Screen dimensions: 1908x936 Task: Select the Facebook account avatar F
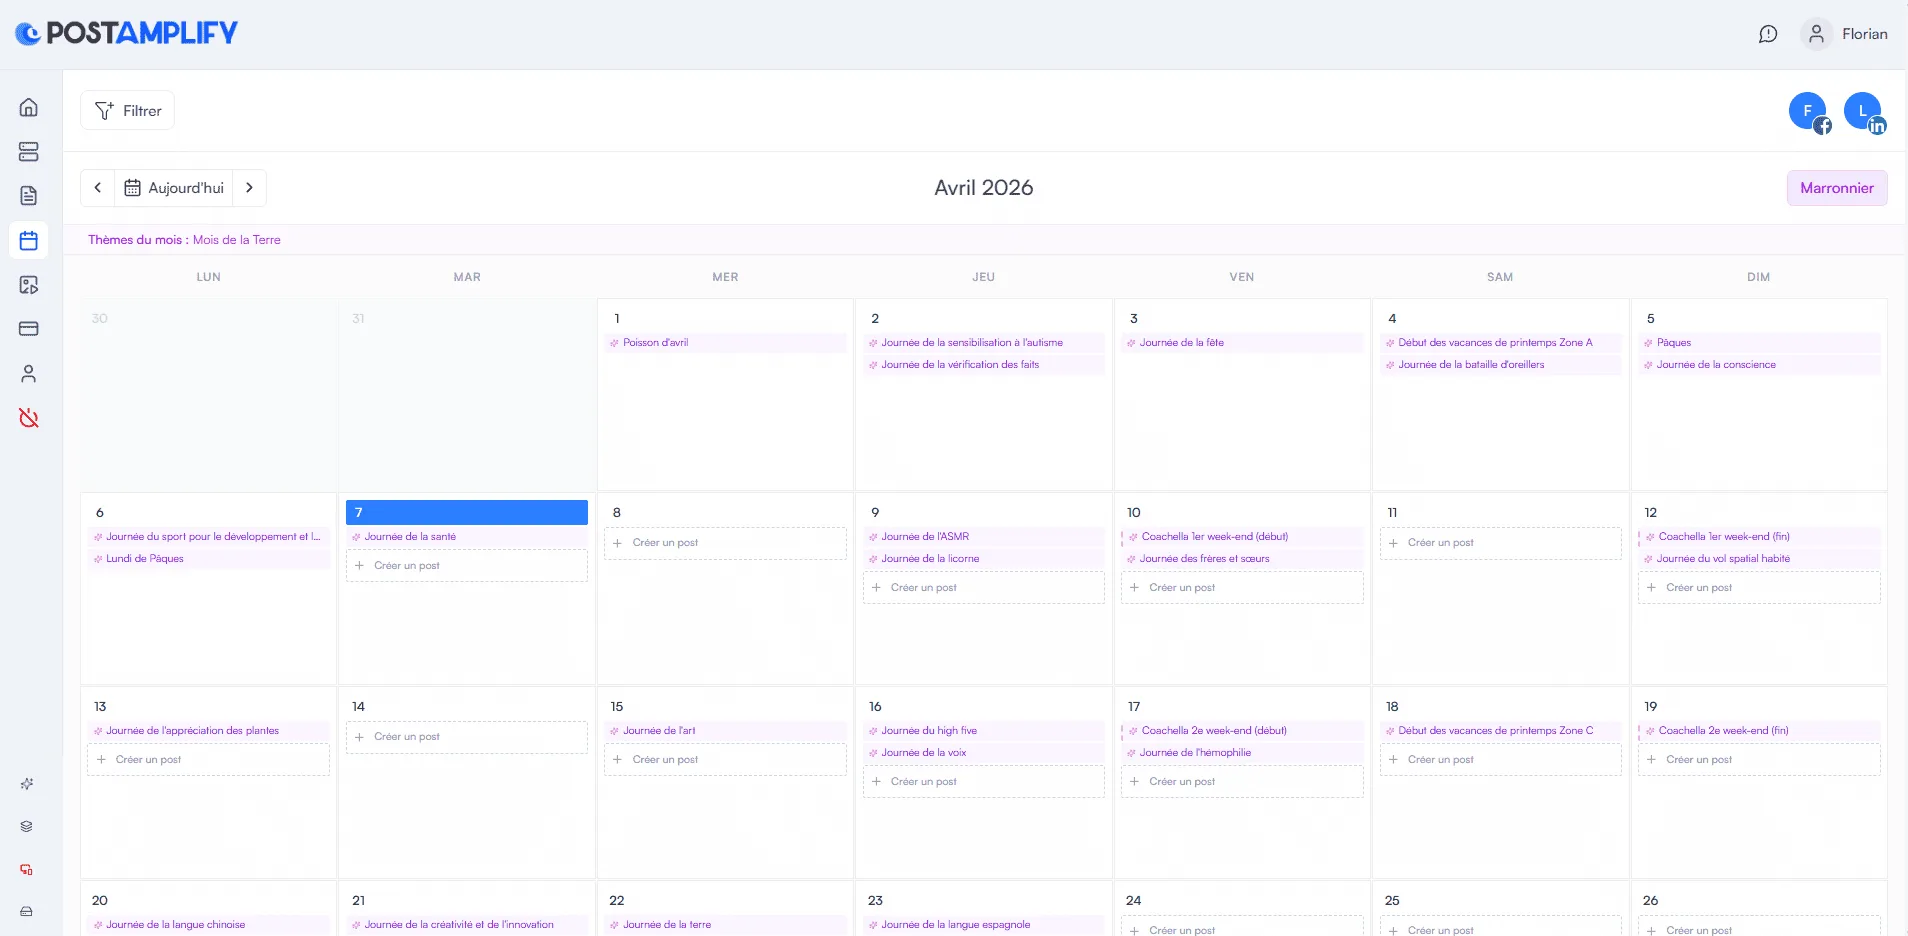coord(1809,112)
